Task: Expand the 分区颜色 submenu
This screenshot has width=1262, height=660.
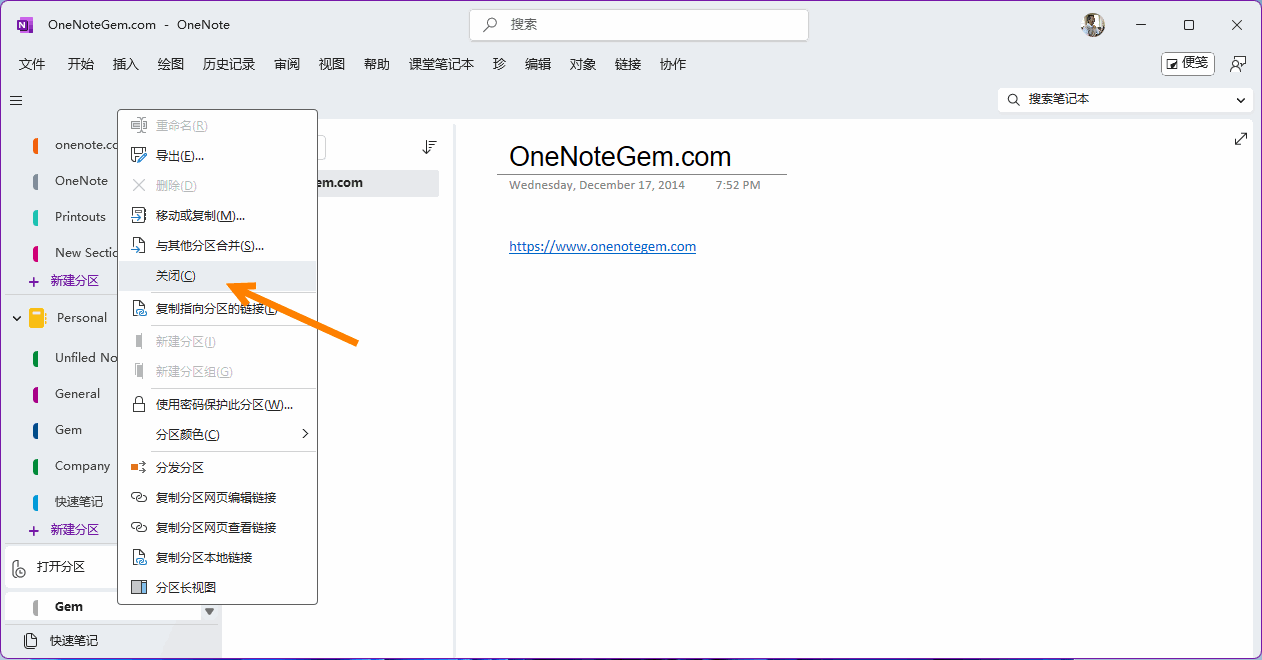Action: [x=305, y=434]
